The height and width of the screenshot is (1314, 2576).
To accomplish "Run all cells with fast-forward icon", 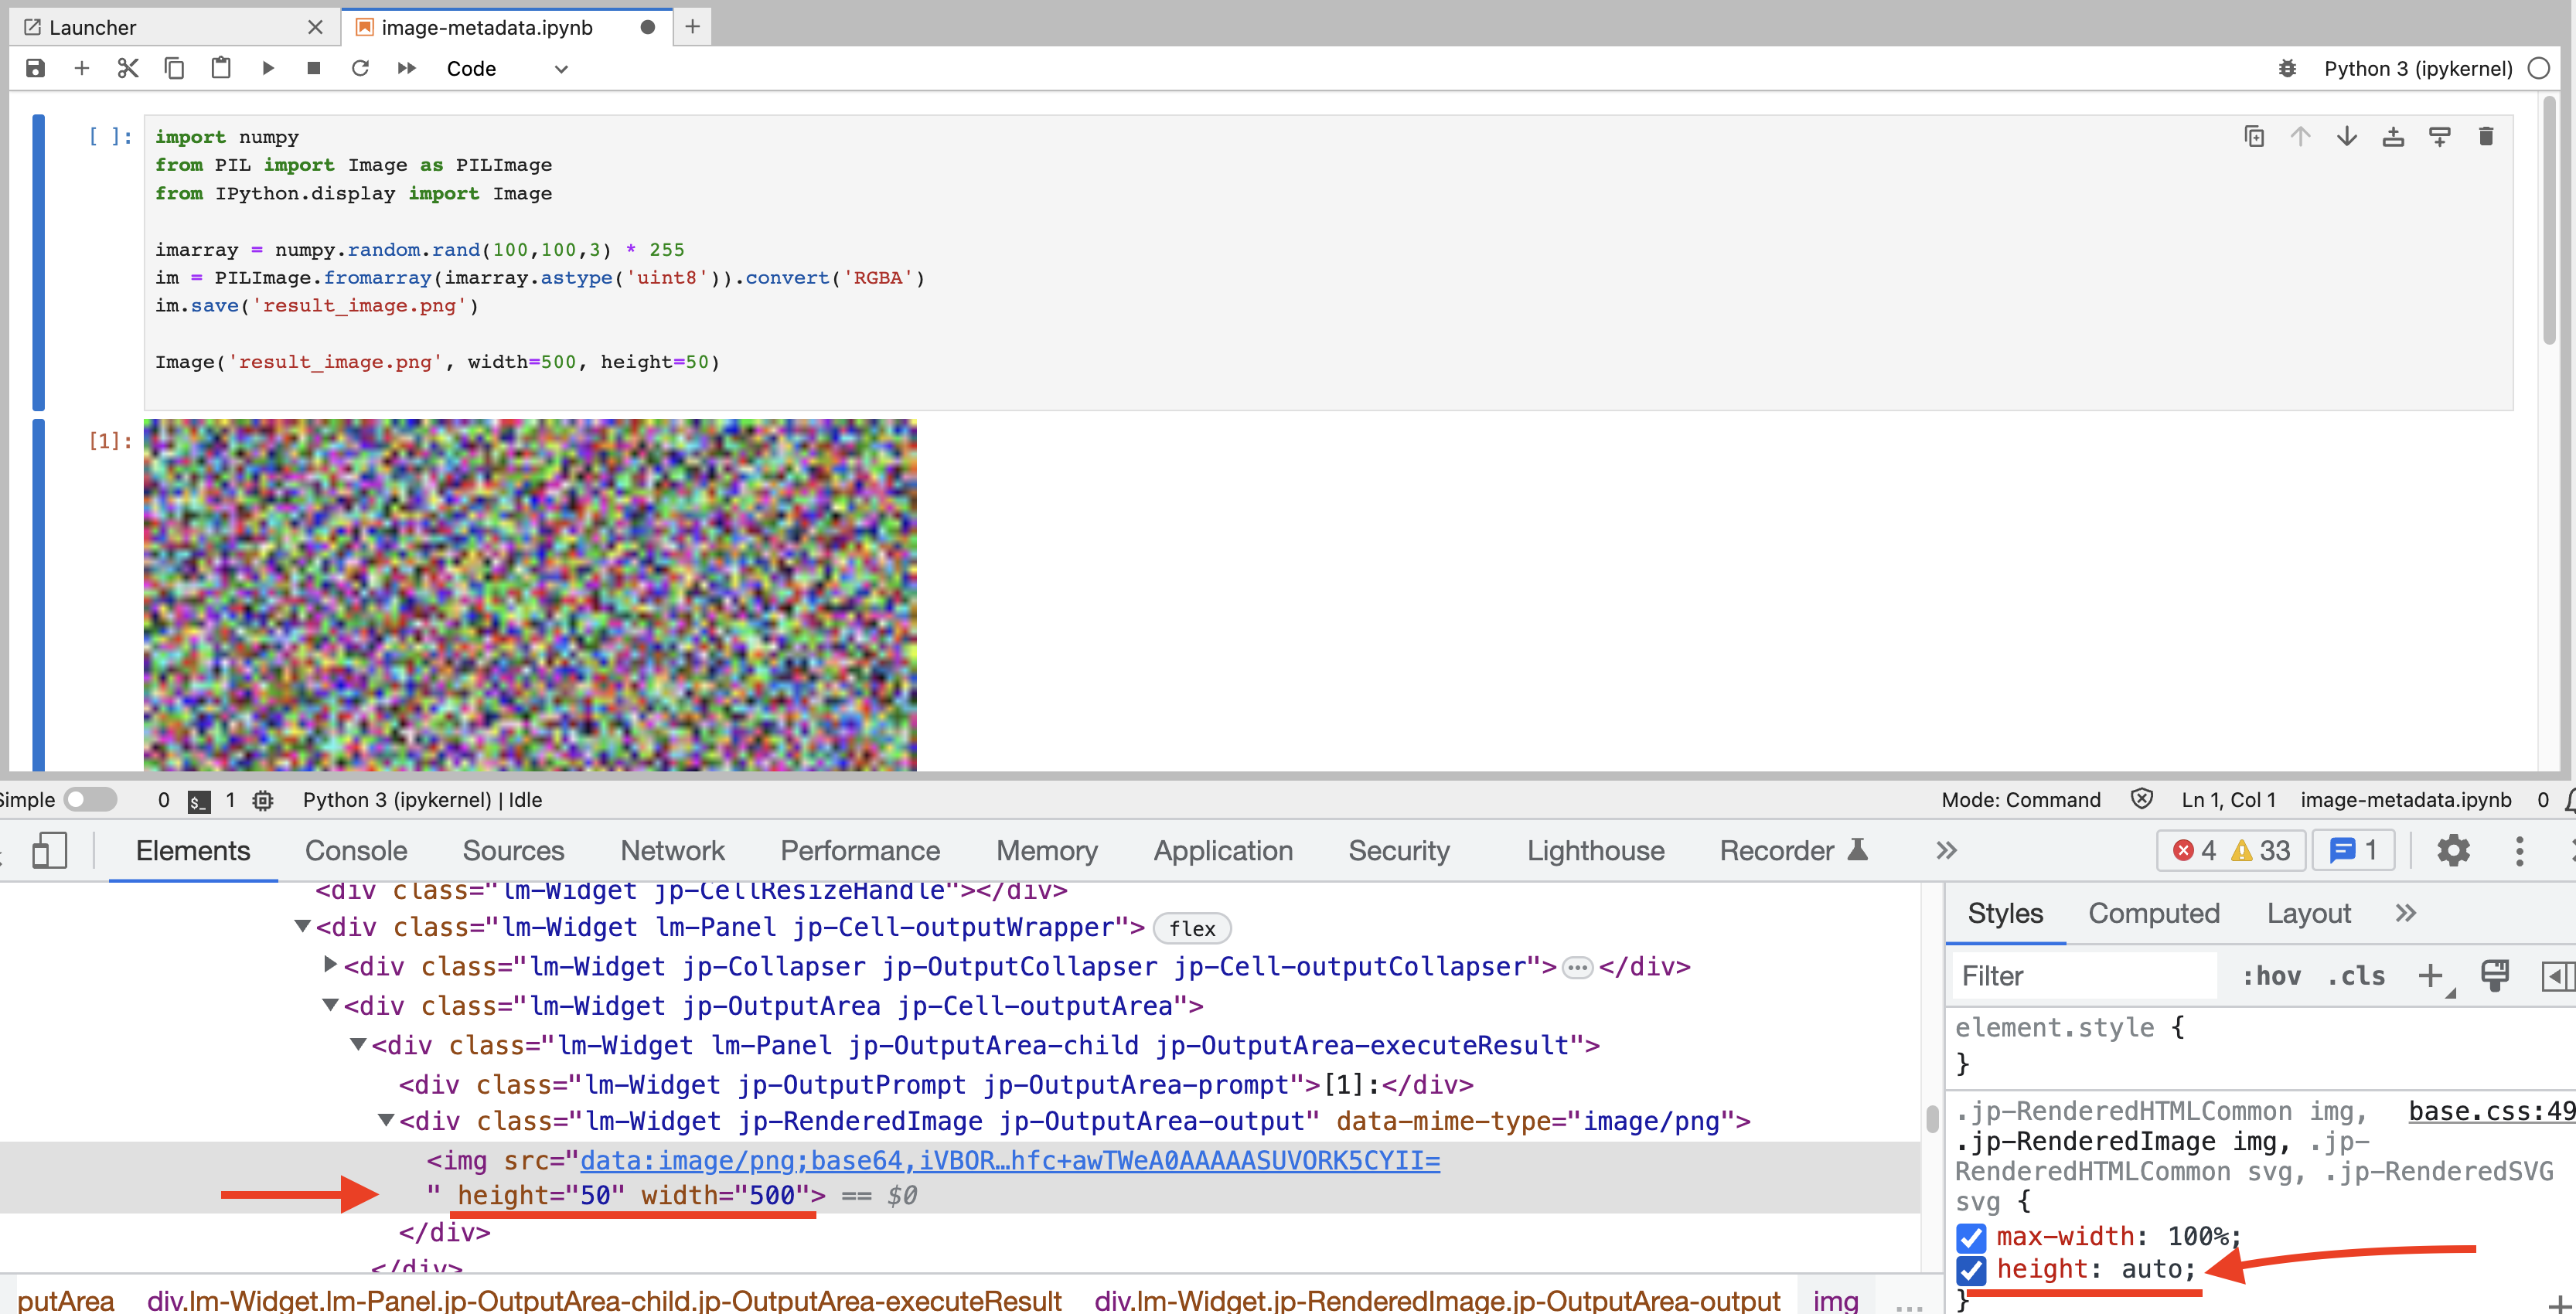I will (406, 68).
